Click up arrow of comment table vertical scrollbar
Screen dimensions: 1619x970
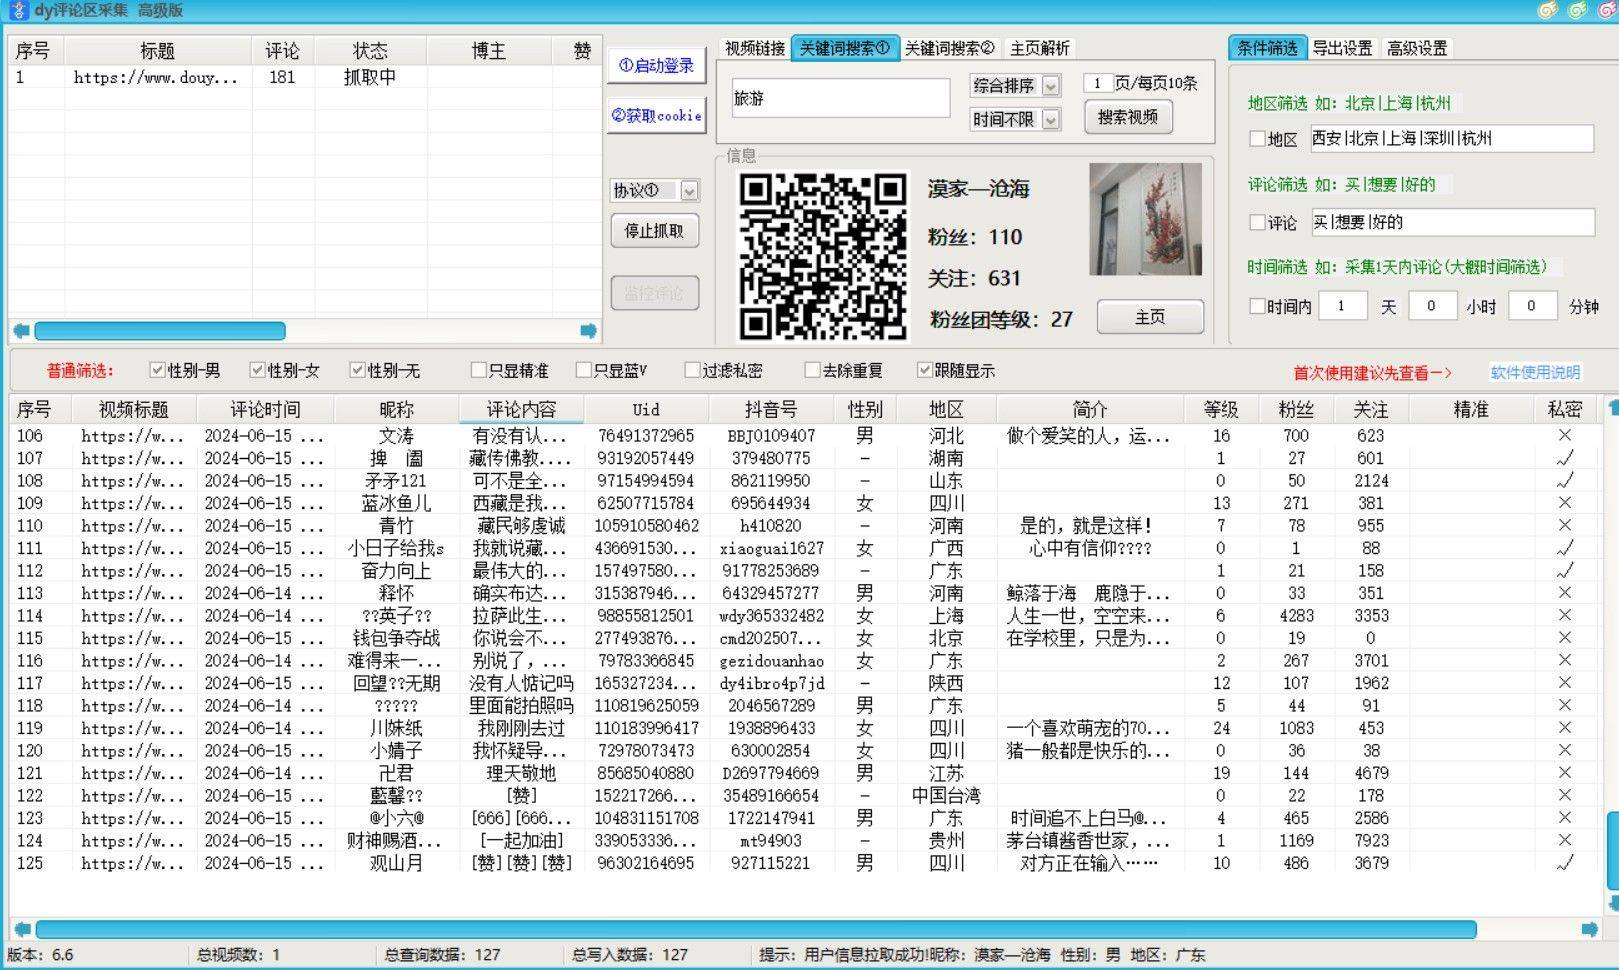point(1612,407)
